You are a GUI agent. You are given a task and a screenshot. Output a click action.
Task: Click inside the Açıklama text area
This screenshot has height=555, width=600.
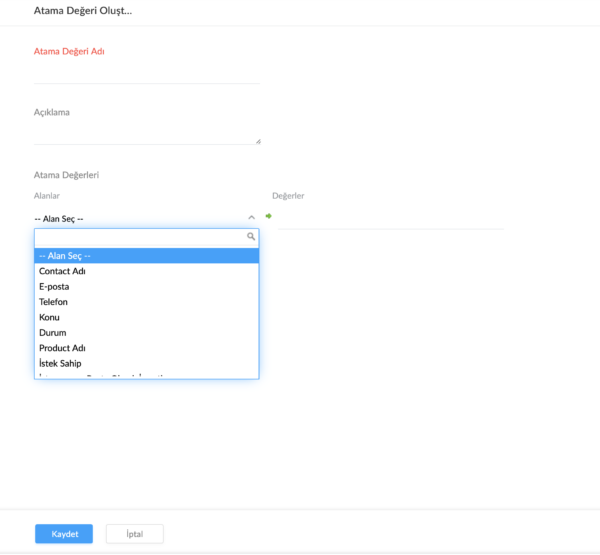pyautogui.click(x=146, y=134)
